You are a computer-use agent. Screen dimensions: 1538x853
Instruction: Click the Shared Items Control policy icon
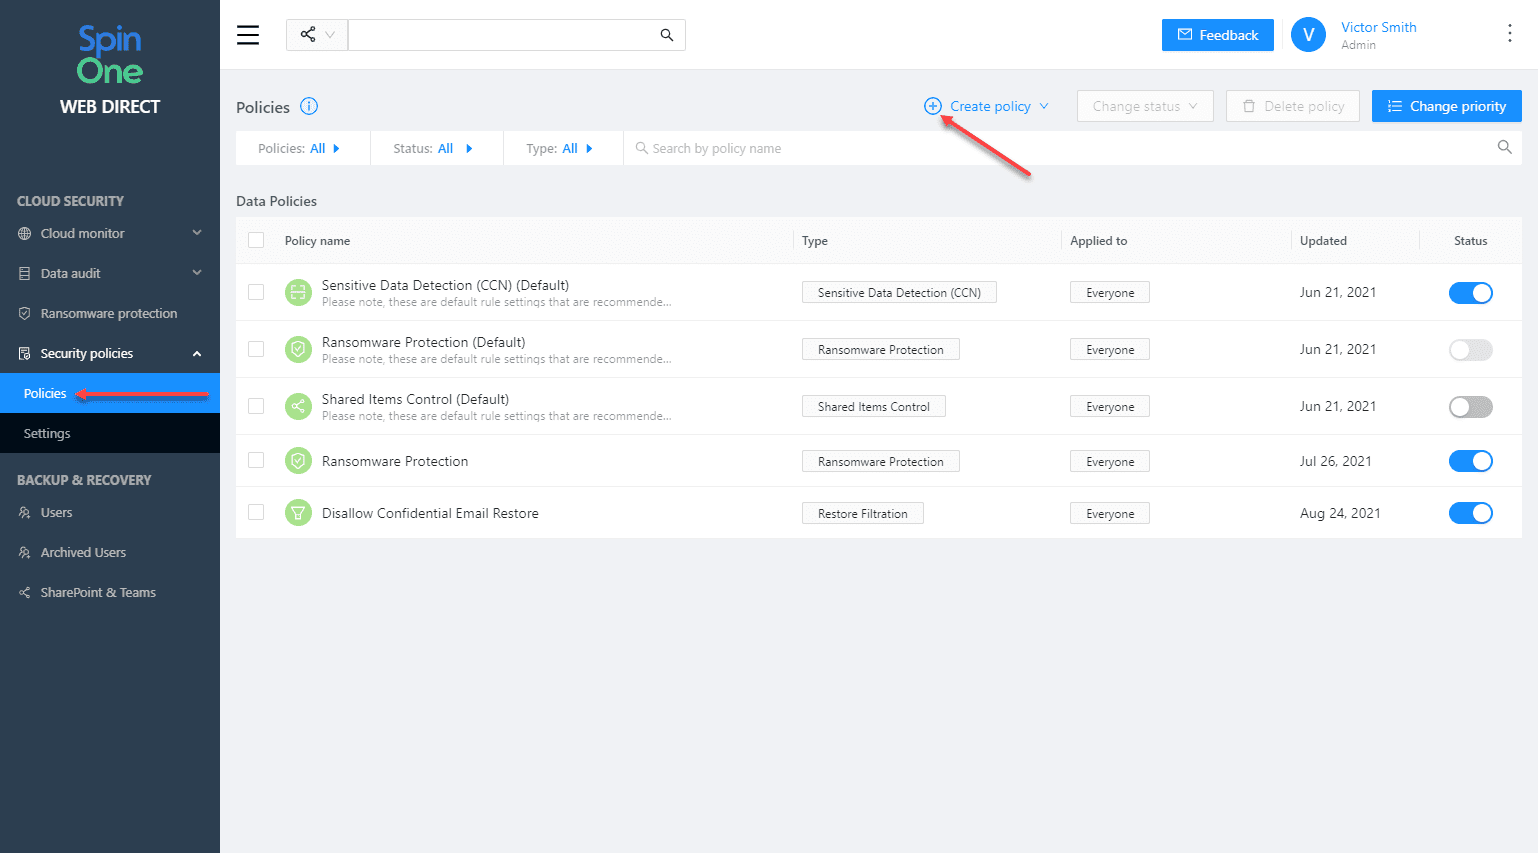click(298, 406)
